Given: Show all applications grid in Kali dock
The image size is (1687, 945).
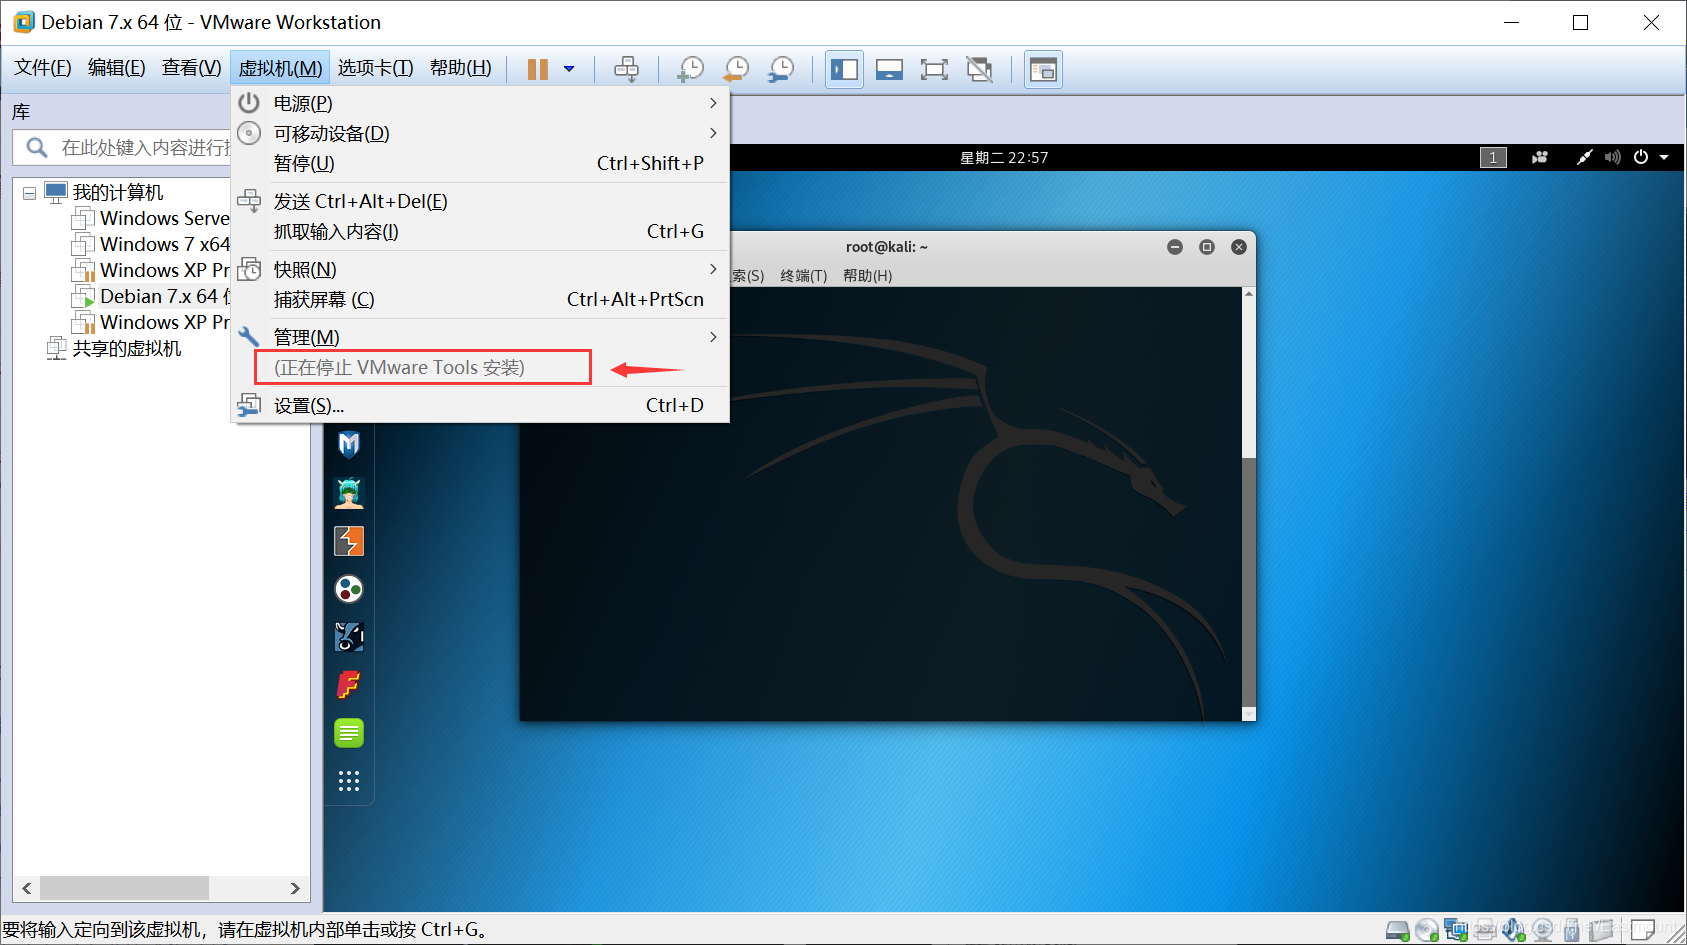Looking at the screenshot, I should (349, 781).
